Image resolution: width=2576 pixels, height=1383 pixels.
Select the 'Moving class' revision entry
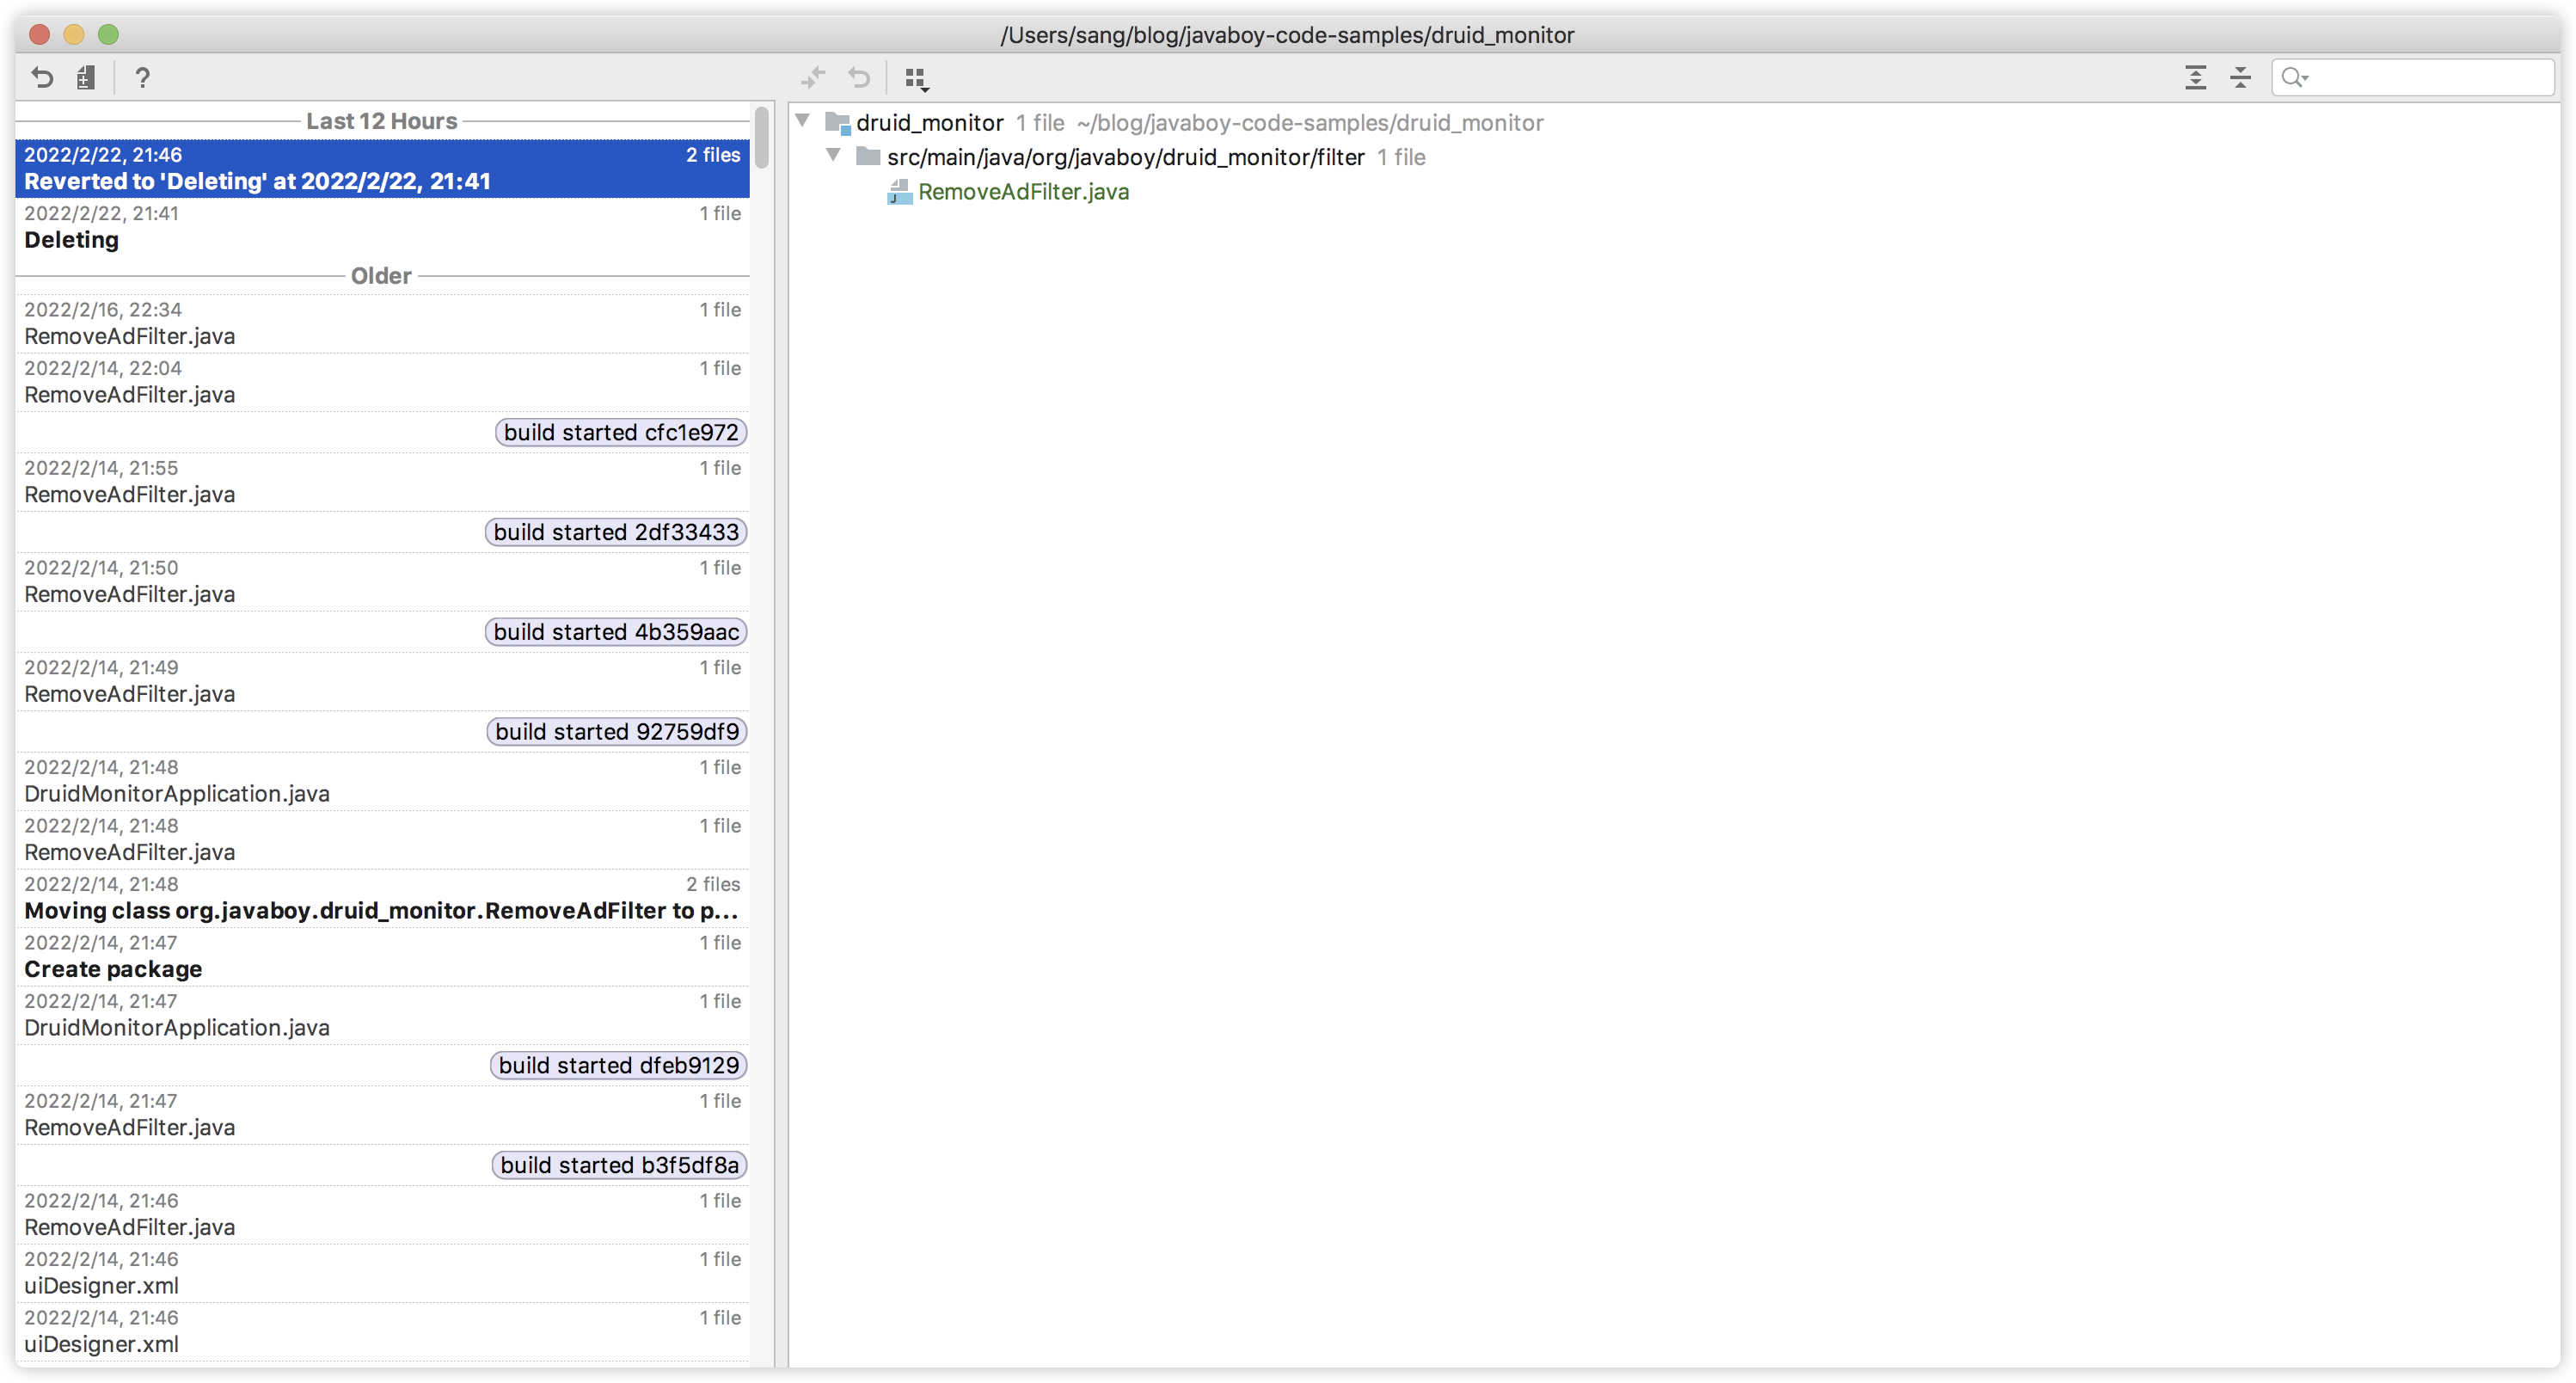(382, 898)
